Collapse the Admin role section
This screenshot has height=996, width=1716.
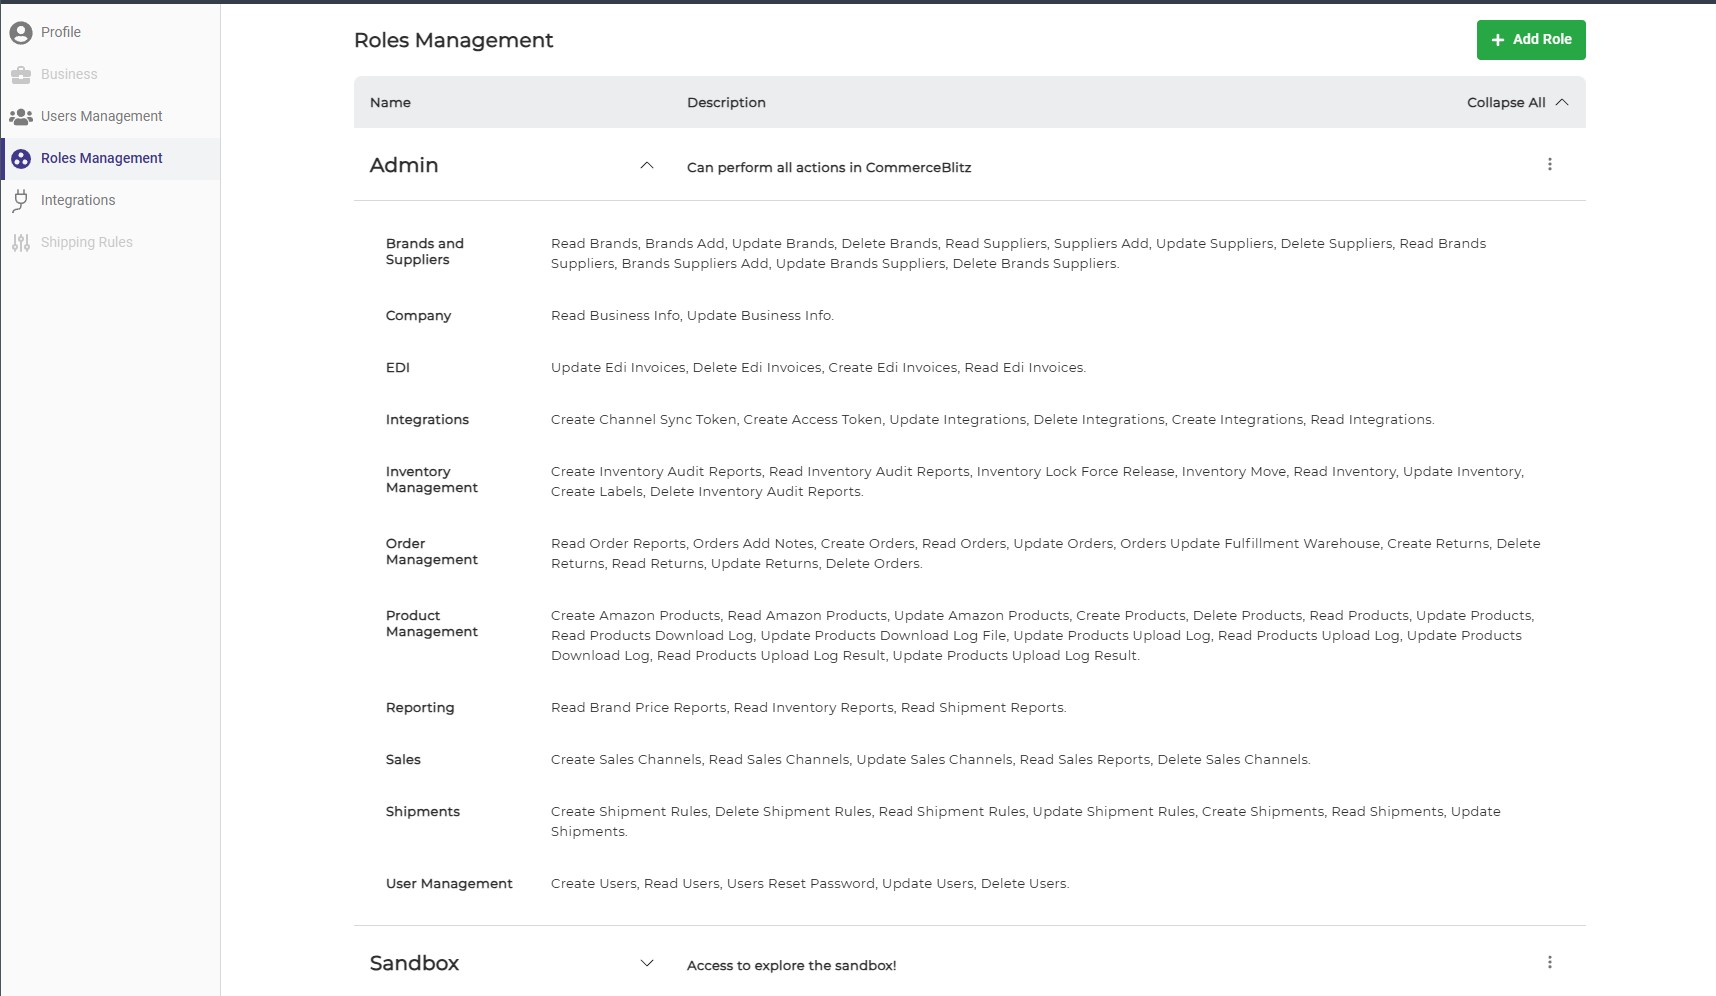click(647, 166)
